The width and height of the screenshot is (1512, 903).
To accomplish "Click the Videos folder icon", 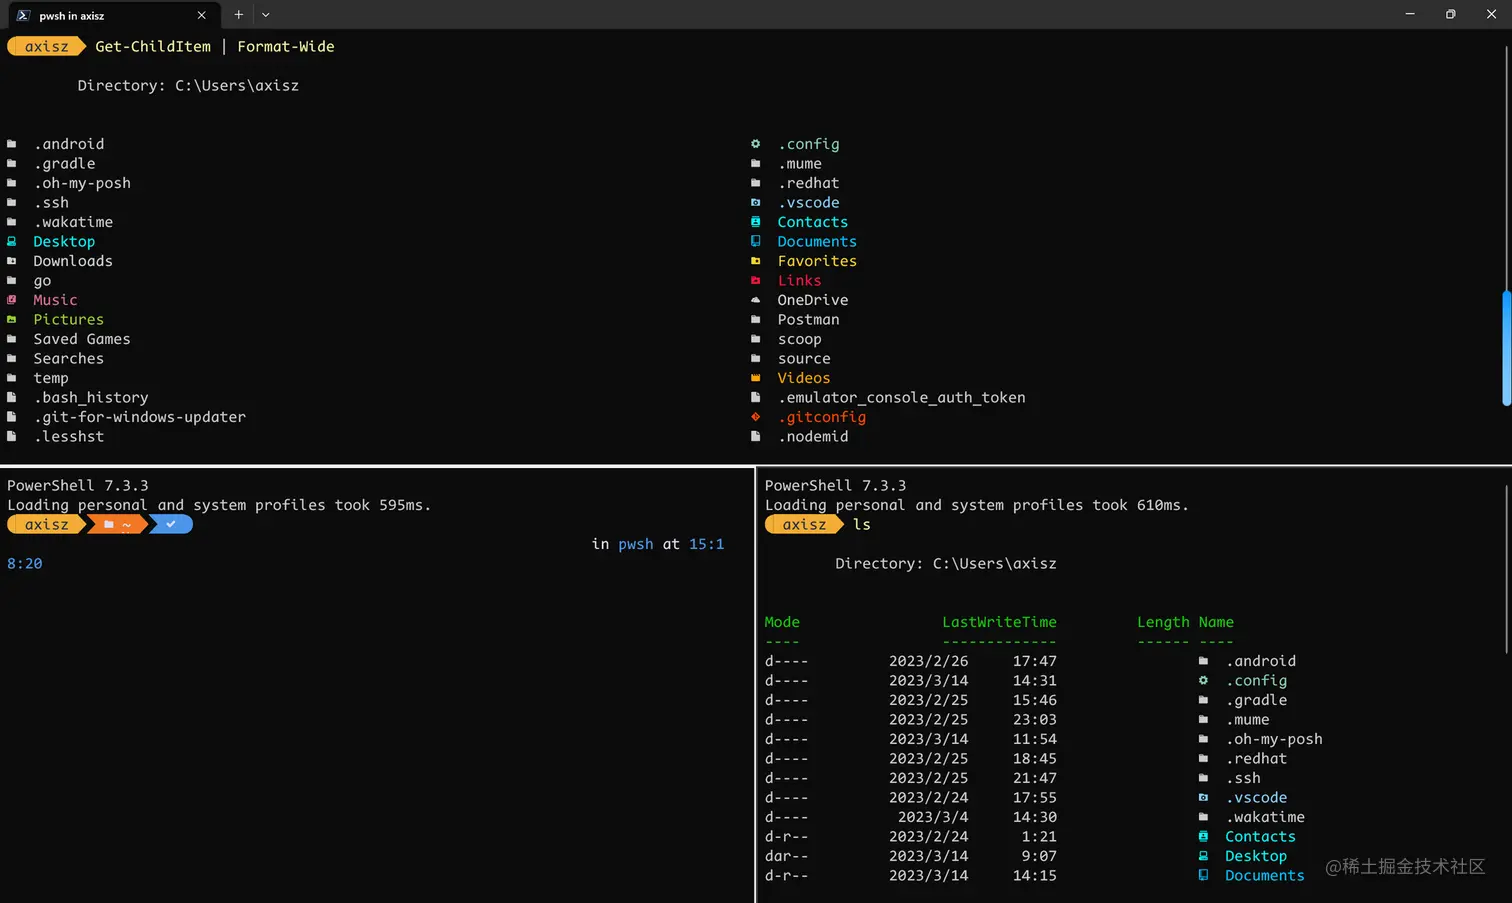I will coord(756,378).
